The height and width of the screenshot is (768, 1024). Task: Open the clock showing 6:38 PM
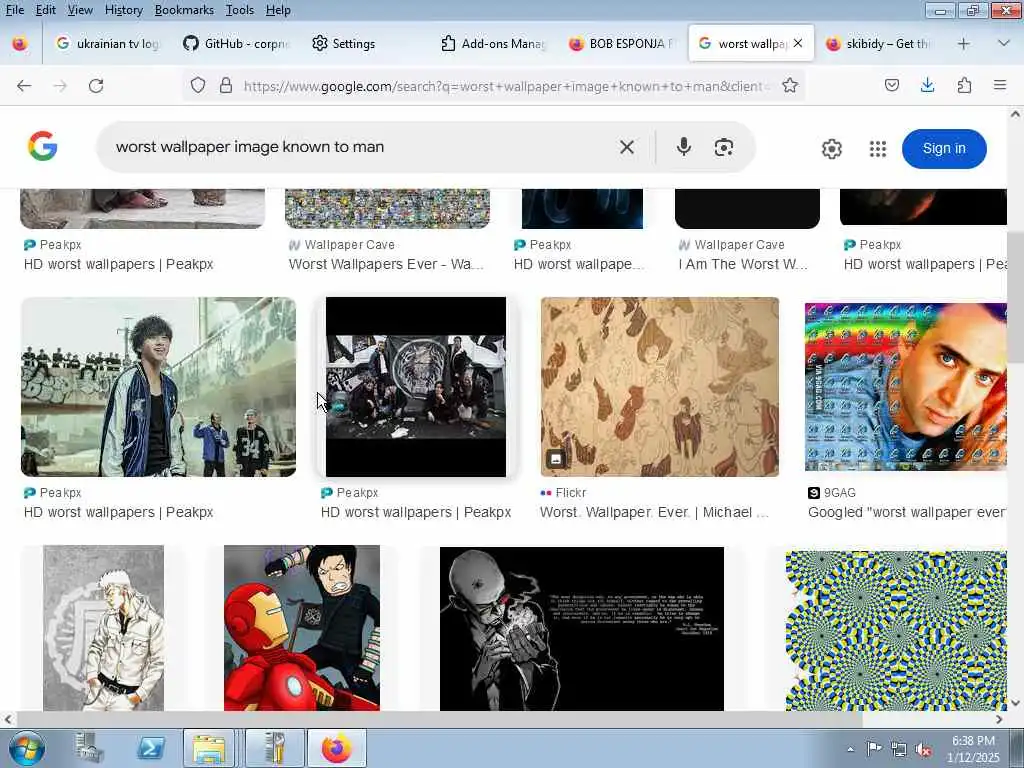click(972, 749)
